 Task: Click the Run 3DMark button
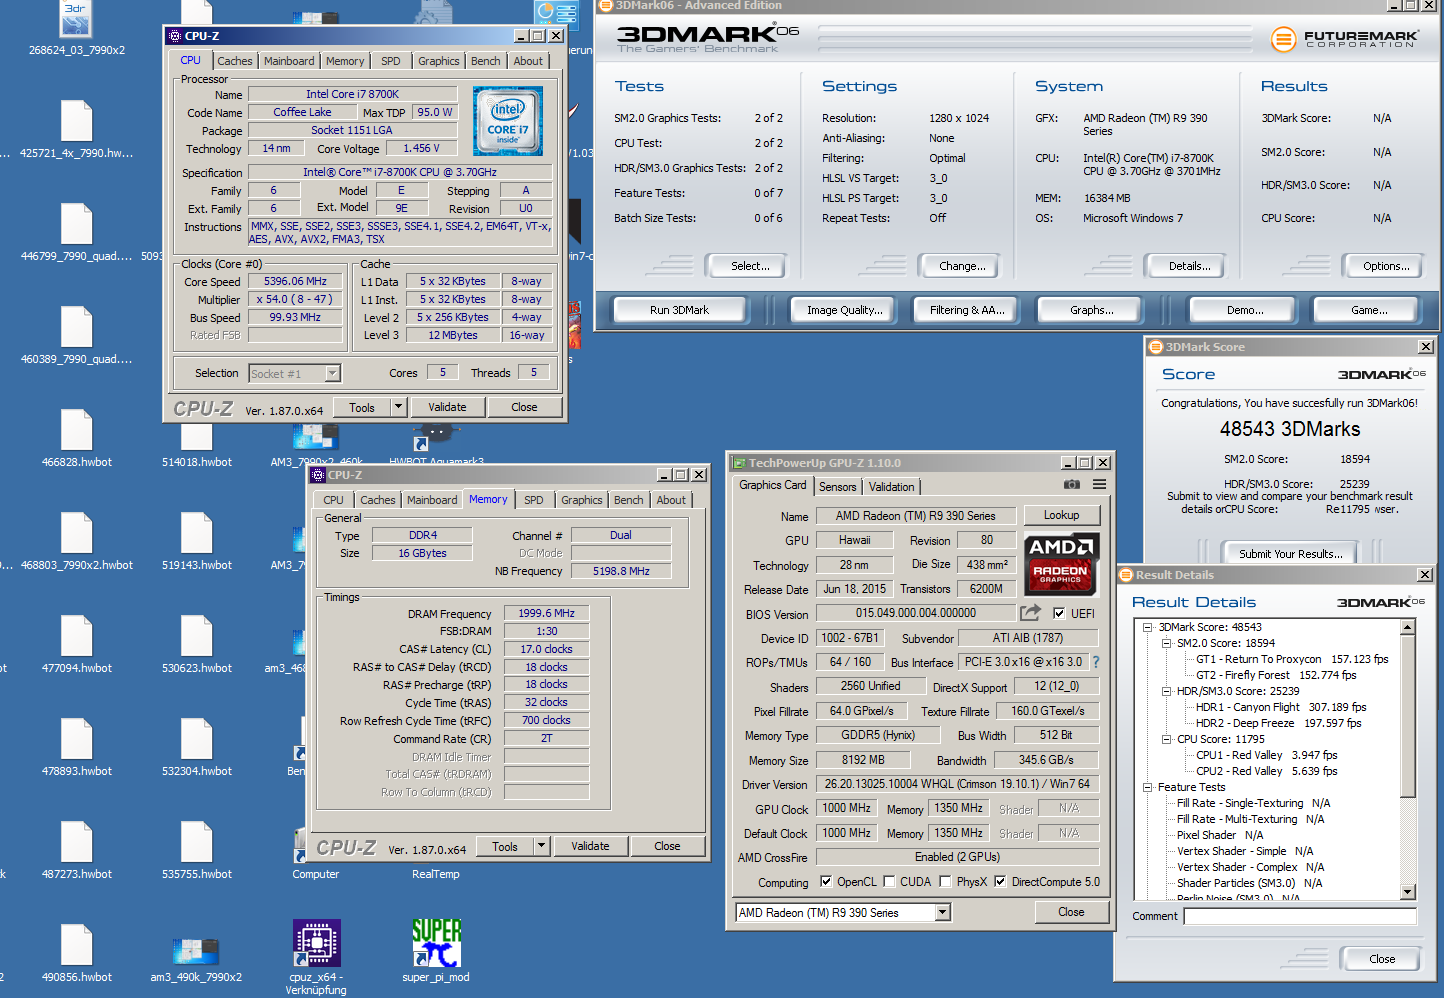click(x=679, y=310)
